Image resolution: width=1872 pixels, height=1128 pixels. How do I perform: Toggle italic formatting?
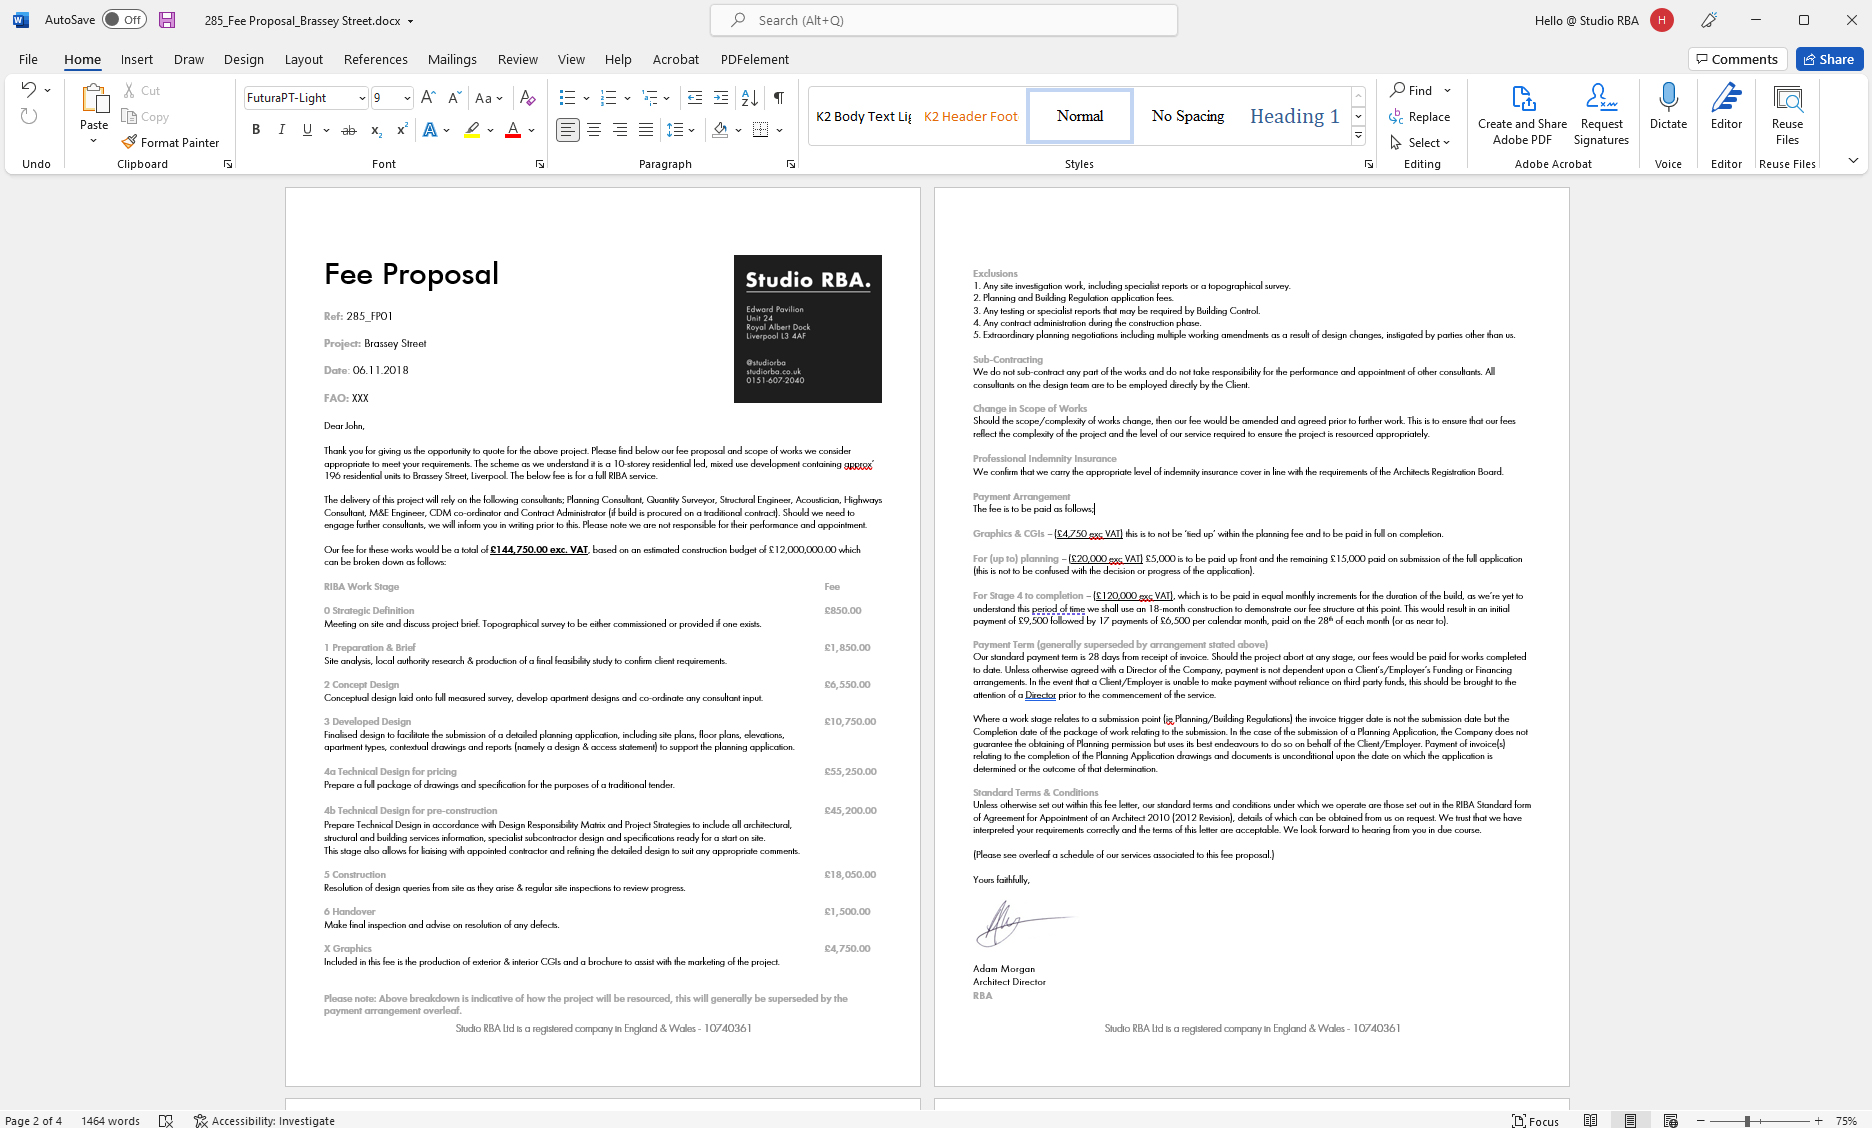[282, 129]
